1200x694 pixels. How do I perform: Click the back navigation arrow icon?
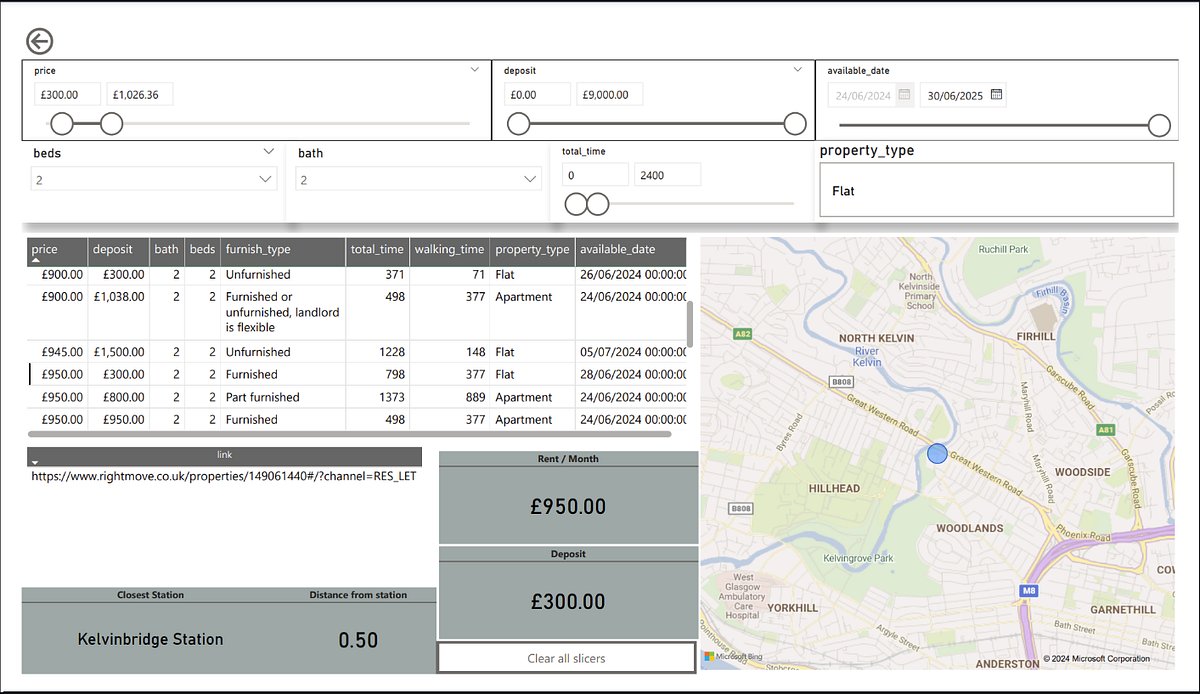(39, 41)
